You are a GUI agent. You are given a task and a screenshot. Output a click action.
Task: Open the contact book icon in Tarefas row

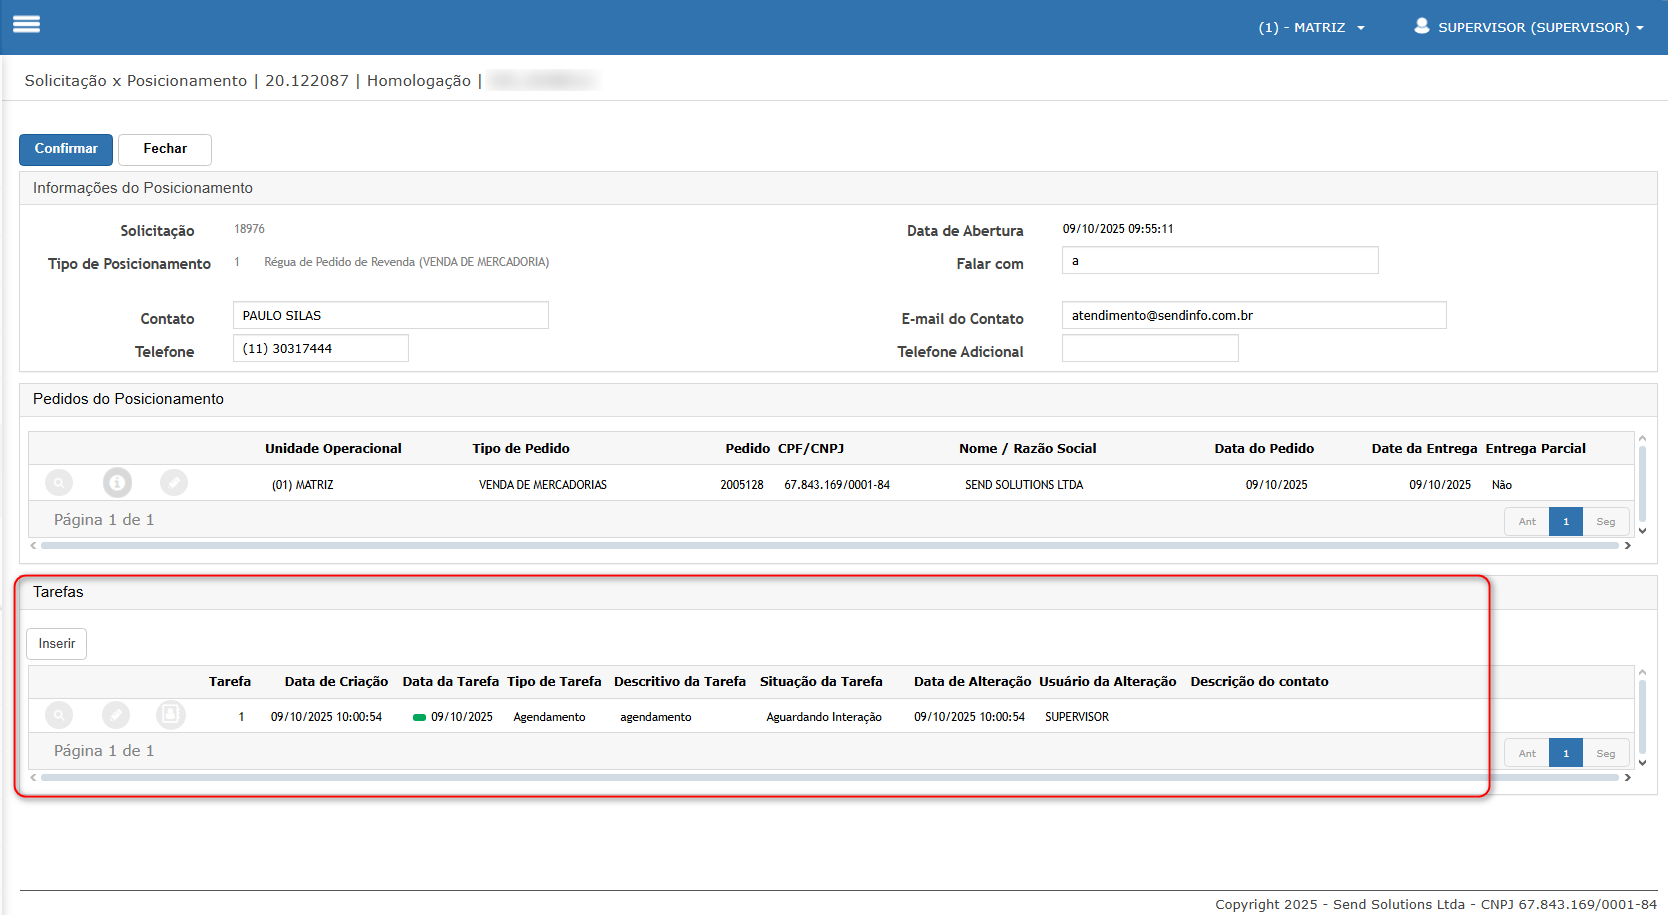171,715
